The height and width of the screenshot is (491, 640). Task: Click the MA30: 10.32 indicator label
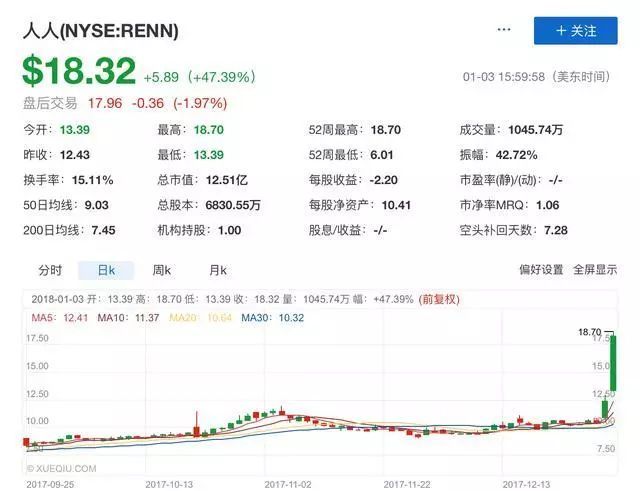pos(273,318)
